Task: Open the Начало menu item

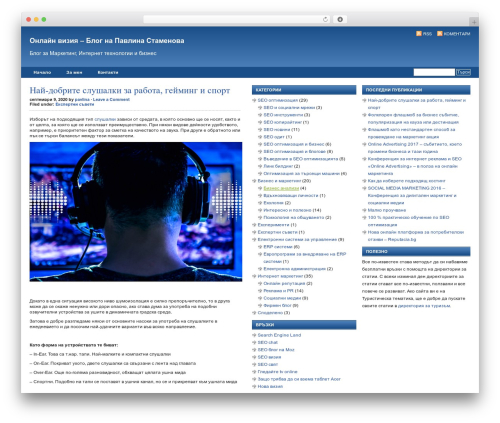Action: [42, 72]
